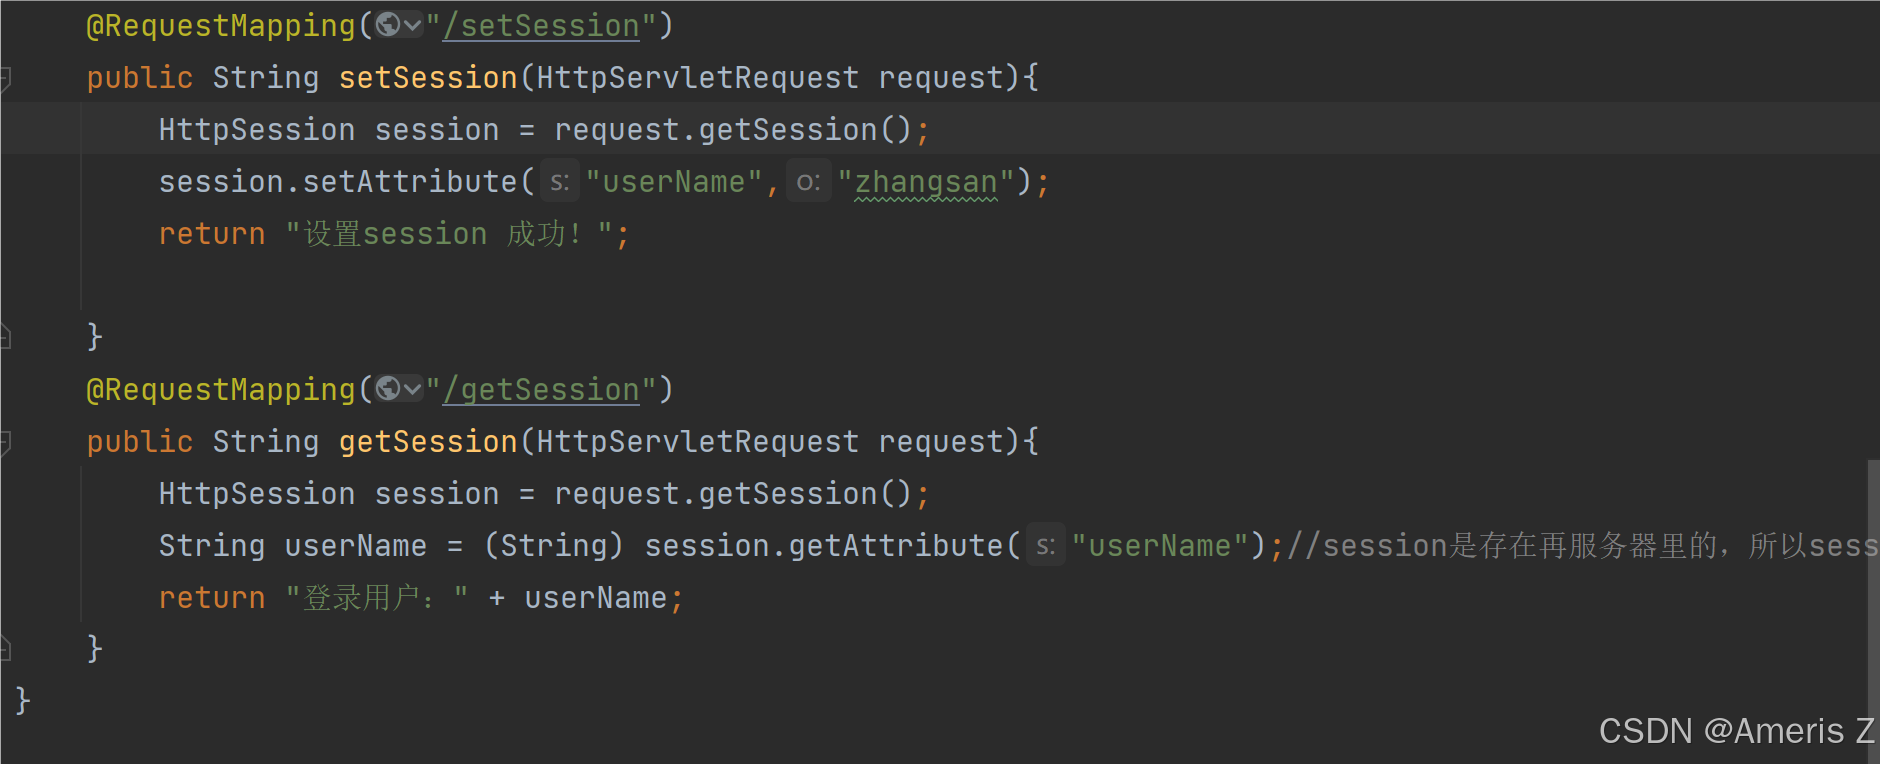1880x764 pixels.
Task: Place cursor in getSession method name
Action: [428, 442]
